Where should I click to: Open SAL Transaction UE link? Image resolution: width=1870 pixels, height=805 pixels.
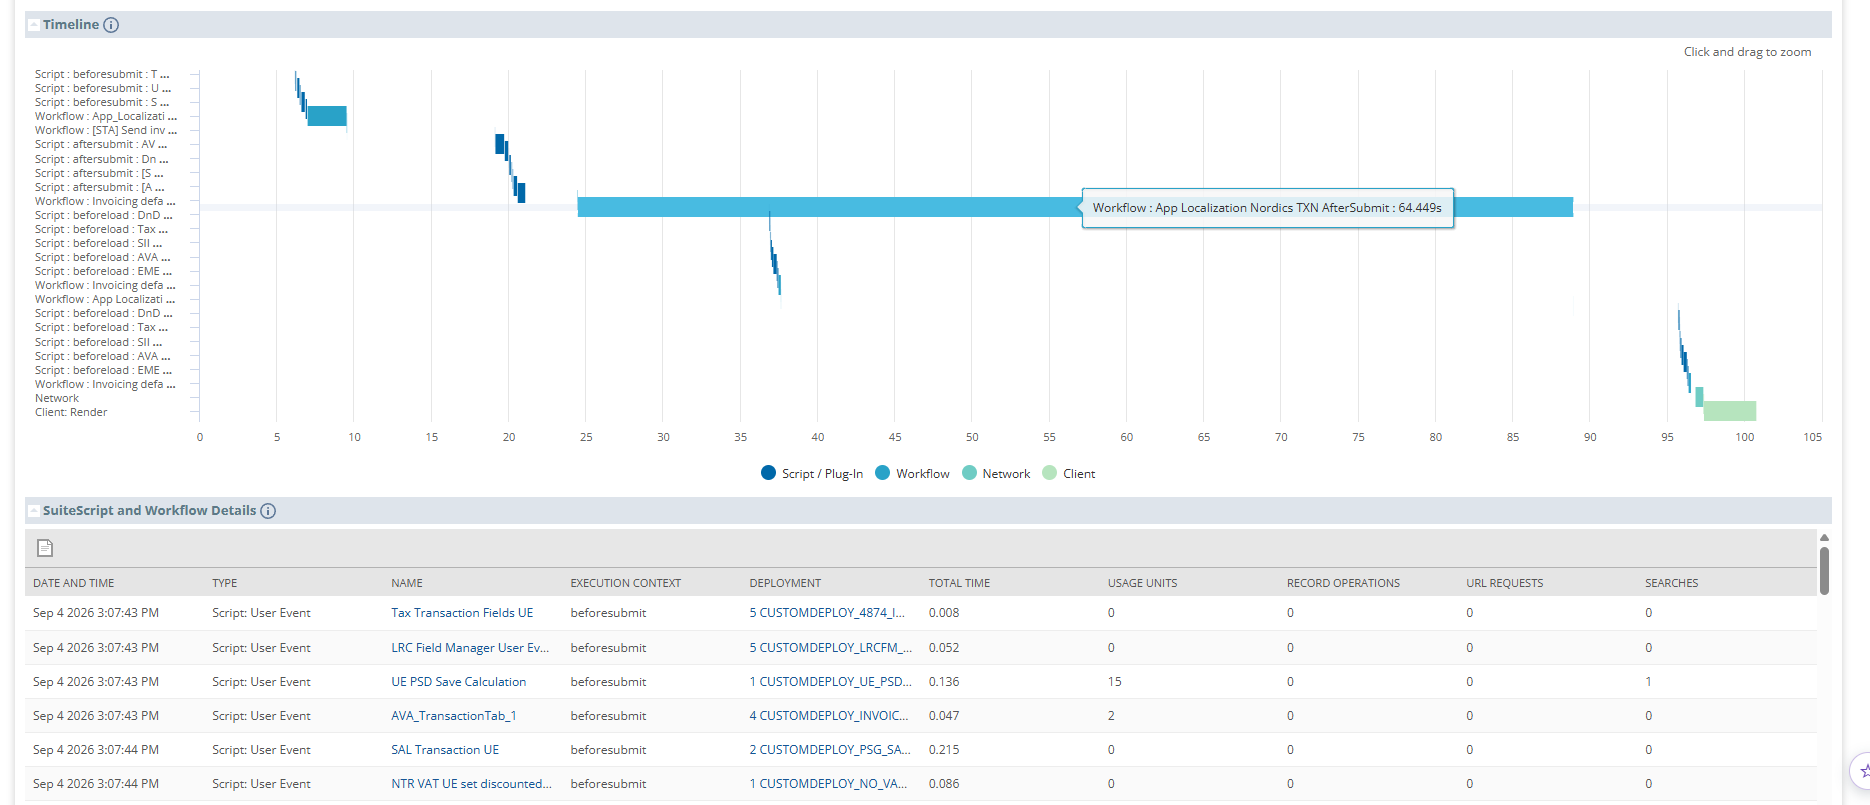[445, 750]
